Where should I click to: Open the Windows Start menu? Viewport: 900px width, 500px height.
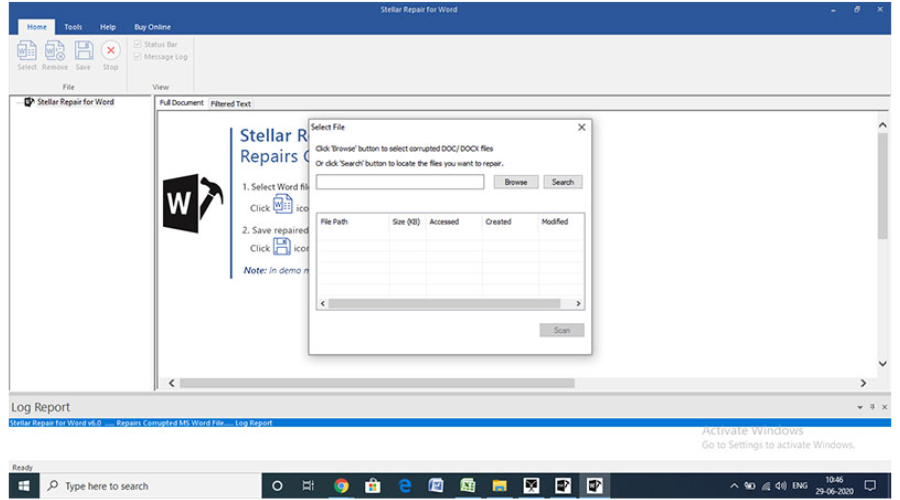(24, 486)
